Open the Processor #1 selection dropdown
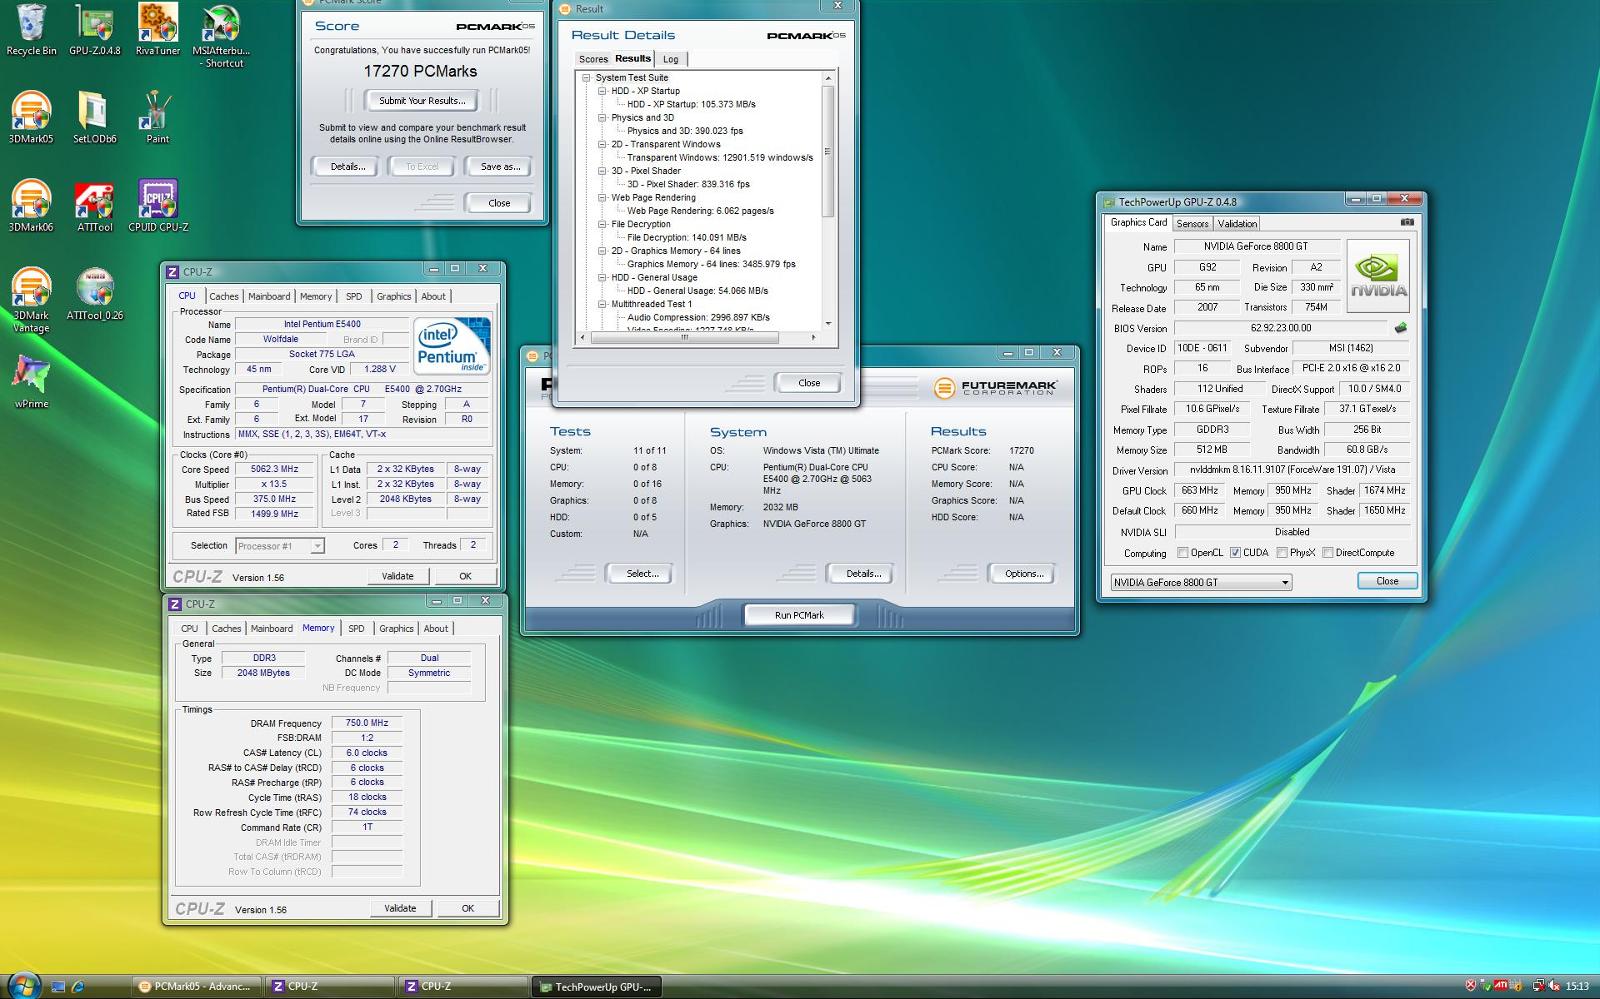The image size is (1600, 999). pos(280,546)
